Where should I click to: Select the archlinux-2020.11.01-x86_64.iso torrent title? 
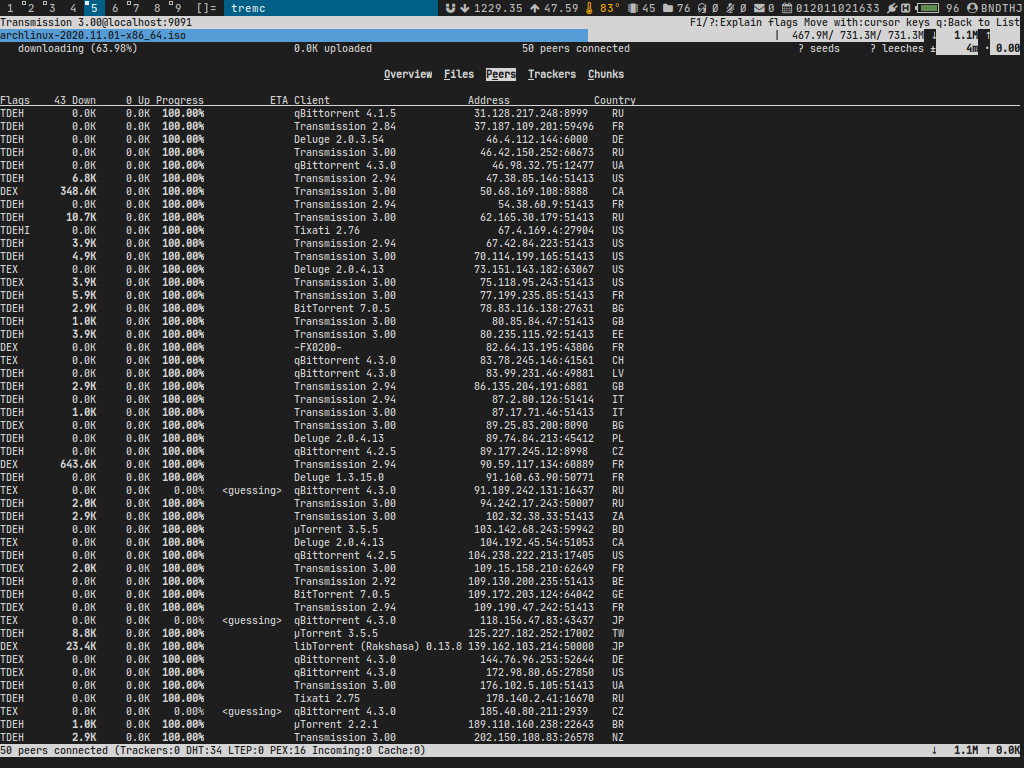[93, 35]
